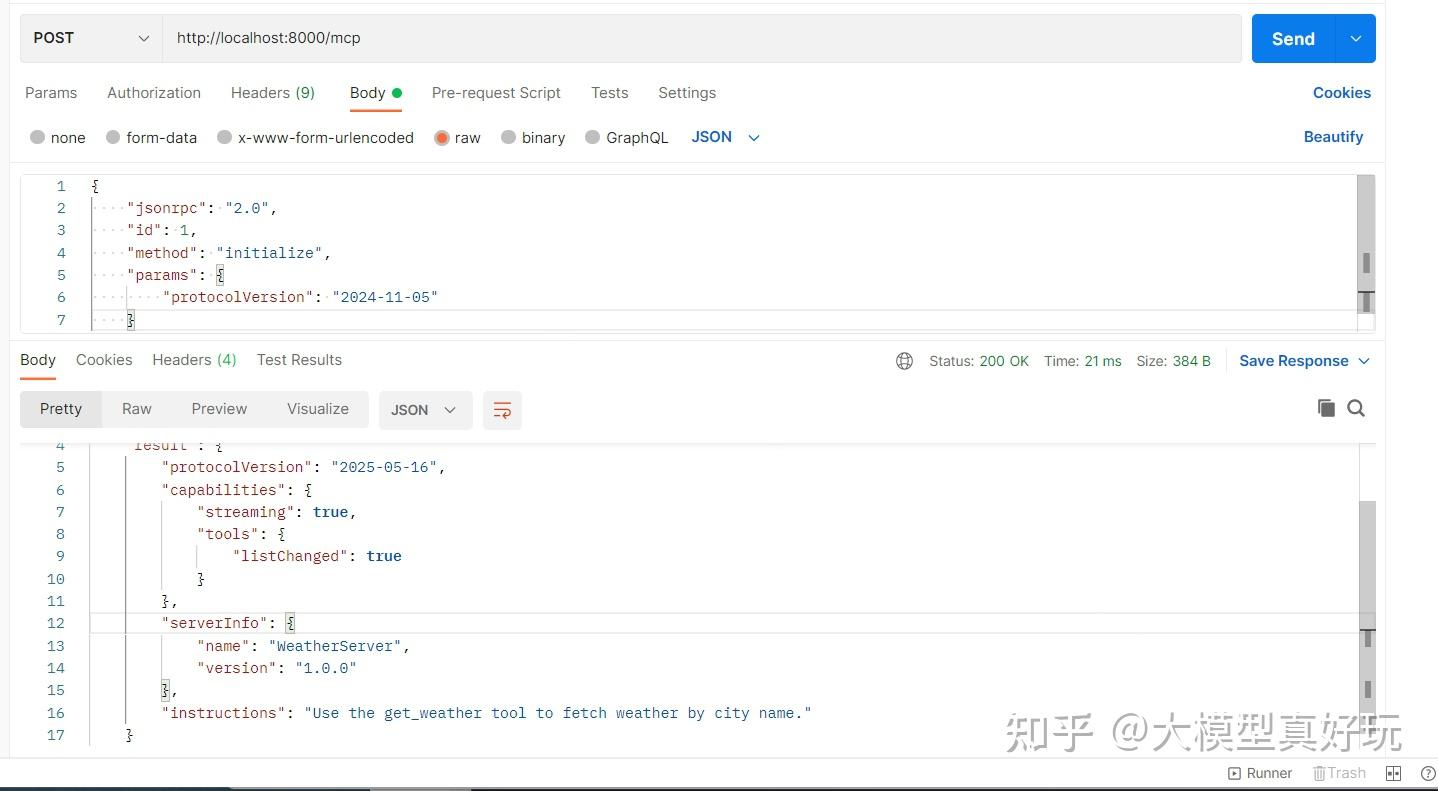Toggle line wrapping in the response
The height and width of the screenshot is (791, 1438).
click(502, 410)
